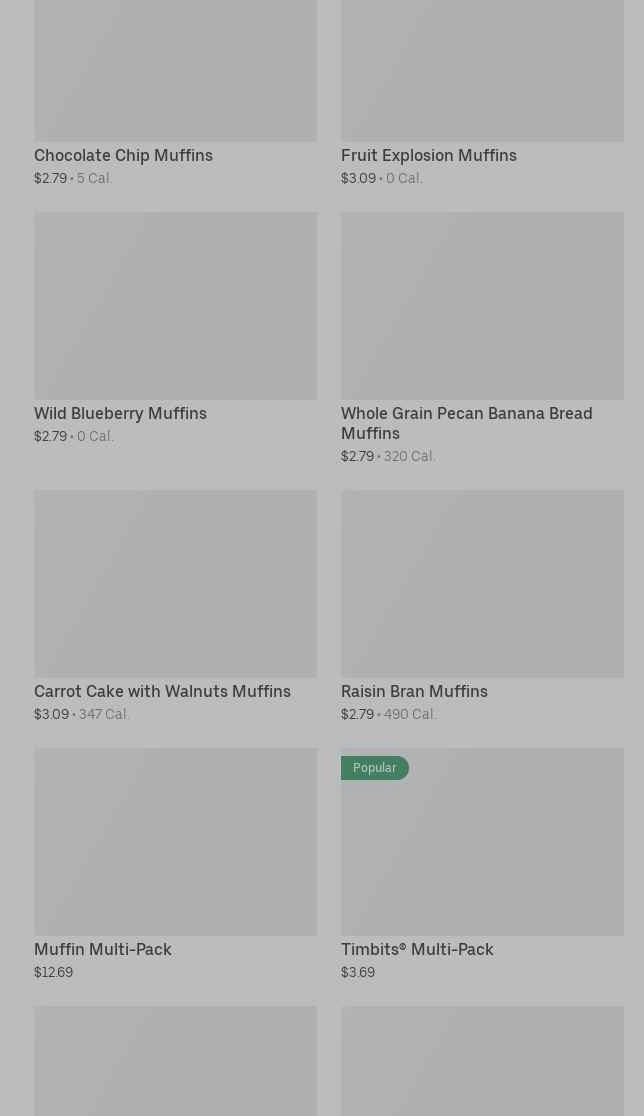Select the Muffin Multi-Pack title
This screenshot has width=644, height=1116.
[102, 950]
